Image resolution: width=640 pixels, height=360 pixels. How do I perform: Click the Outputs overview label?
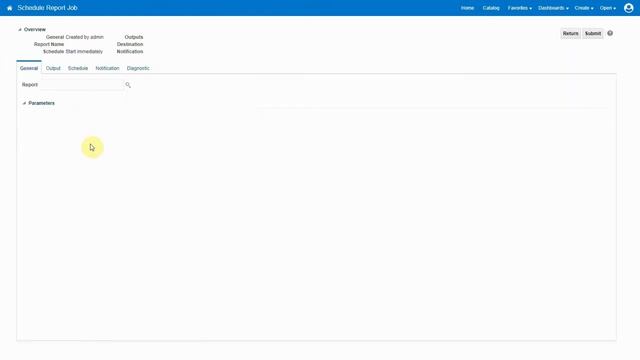134,37
